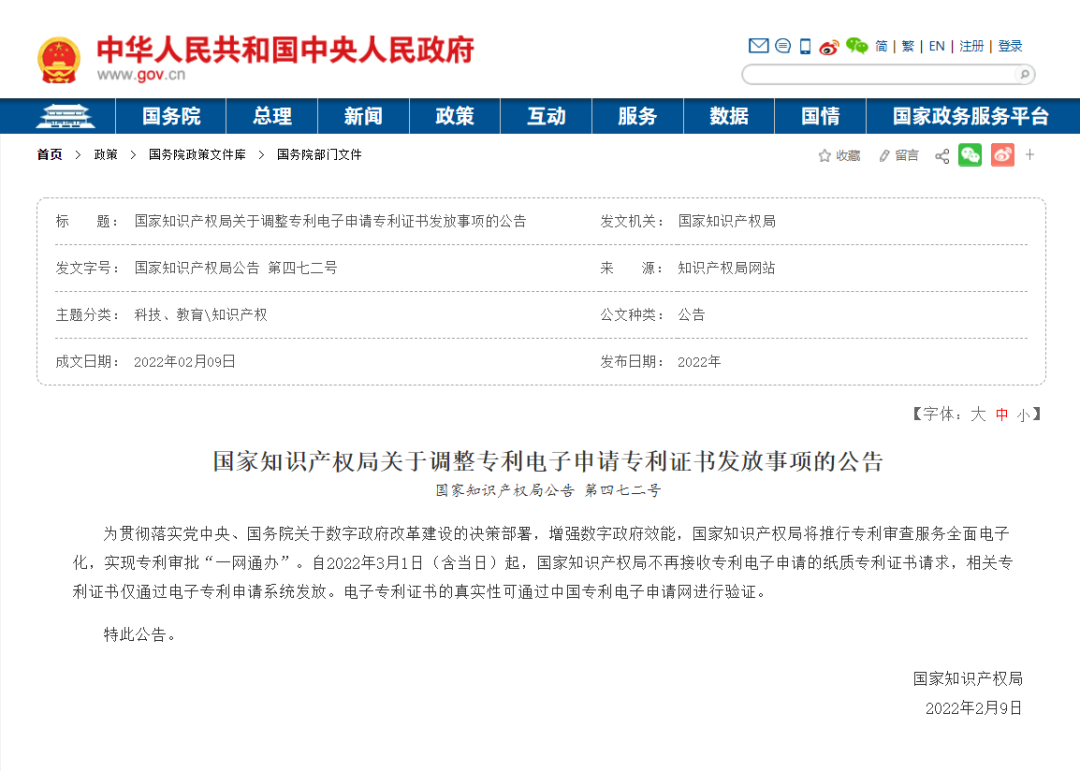Open the 国情 menu tab
The image size is (1080, 771).
tap(820, 116)
